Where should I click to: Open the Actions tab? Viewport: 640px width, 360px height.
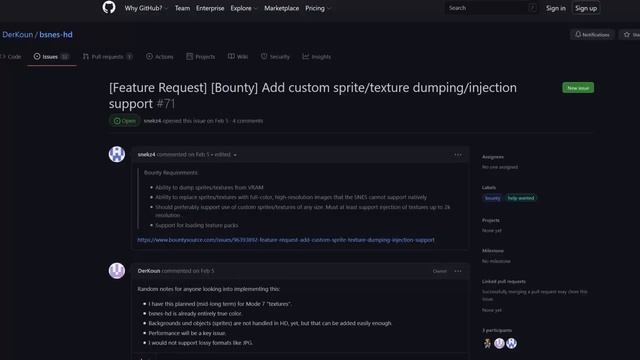click(x=160, y=57)
